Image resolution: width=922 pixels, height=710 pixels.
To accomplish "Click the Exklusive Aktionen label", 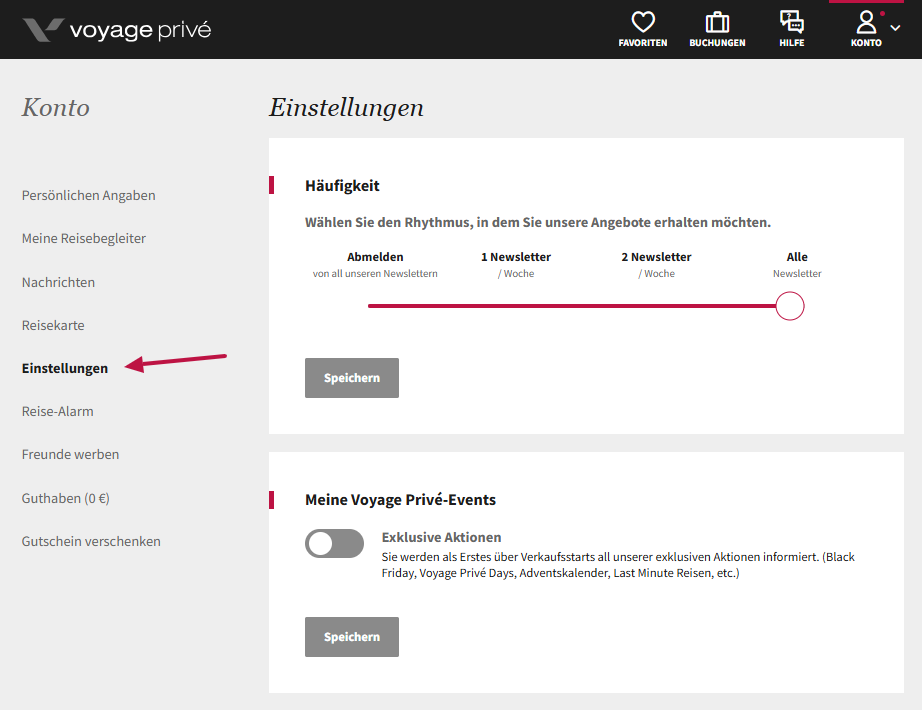I will pos(442,537).
